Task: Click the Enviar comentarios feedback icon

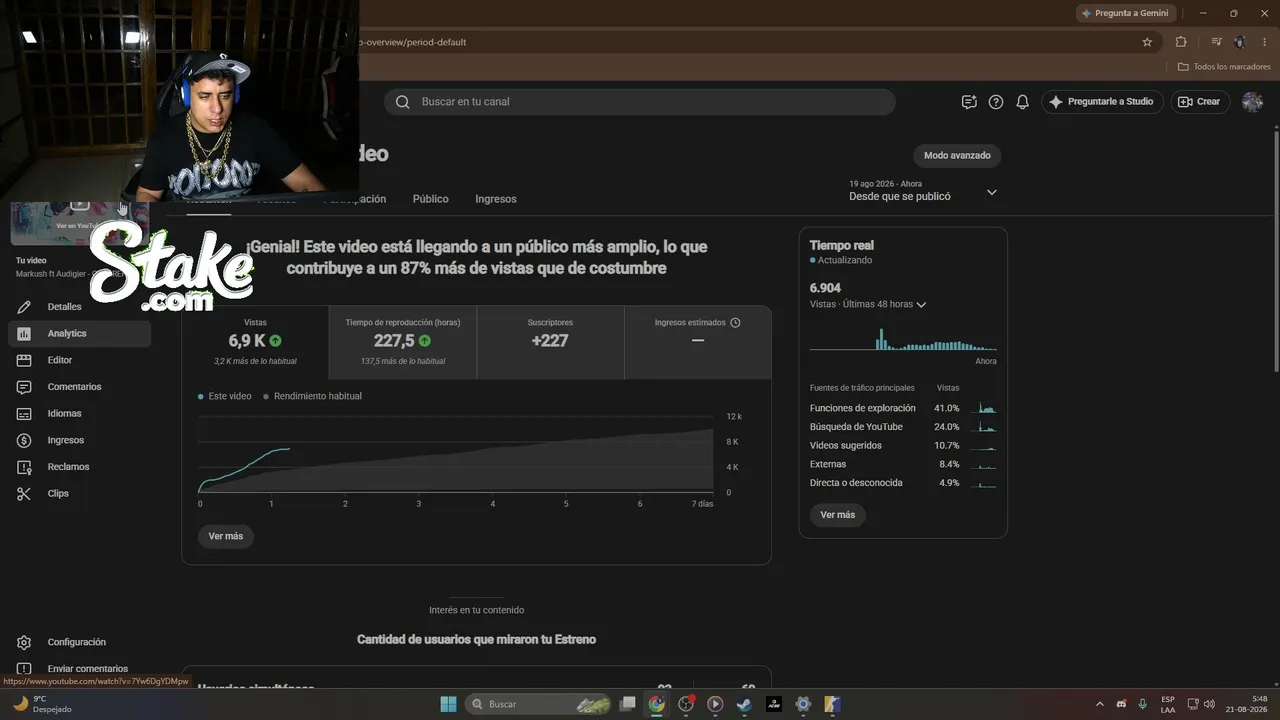Action: pos(25,669)
